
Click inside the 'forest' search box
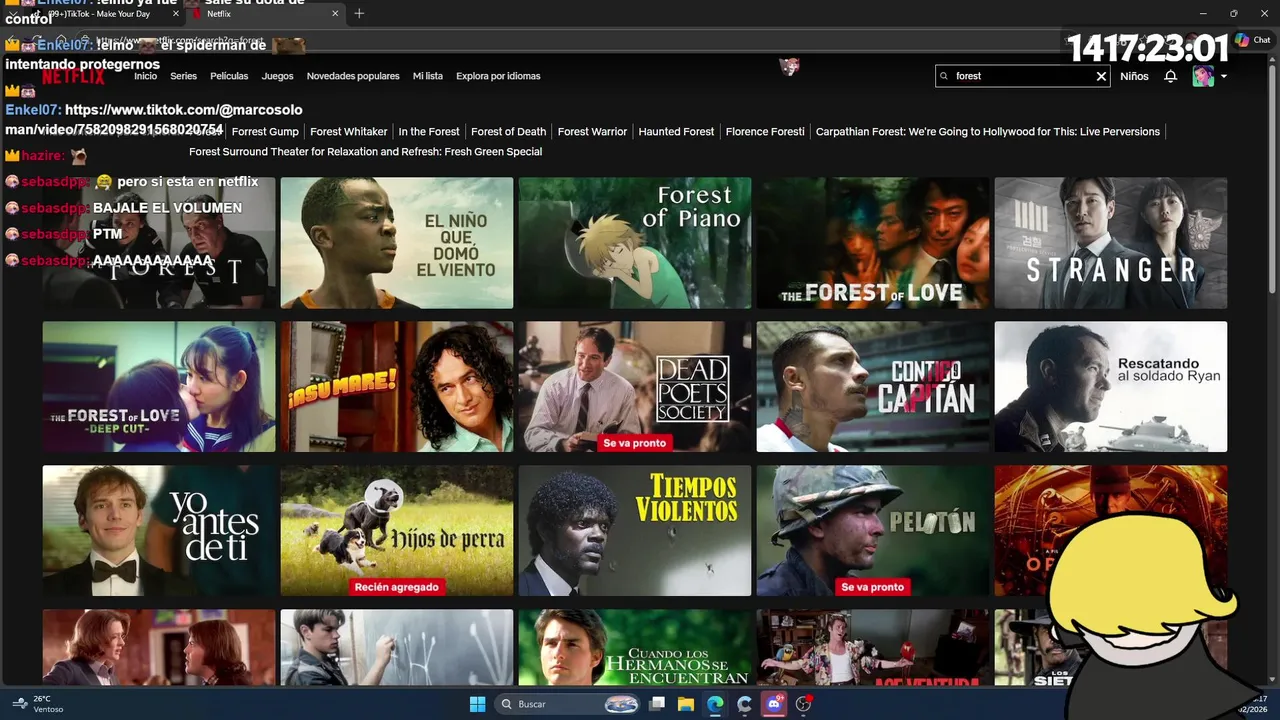pos(1022,76)
